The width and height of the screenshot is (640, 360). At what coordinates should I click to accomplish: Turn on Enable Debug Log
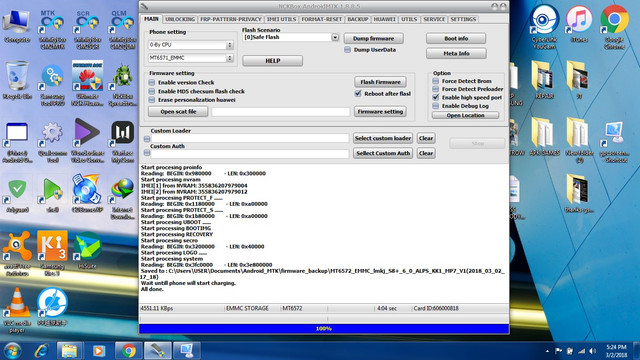point(436,106)
